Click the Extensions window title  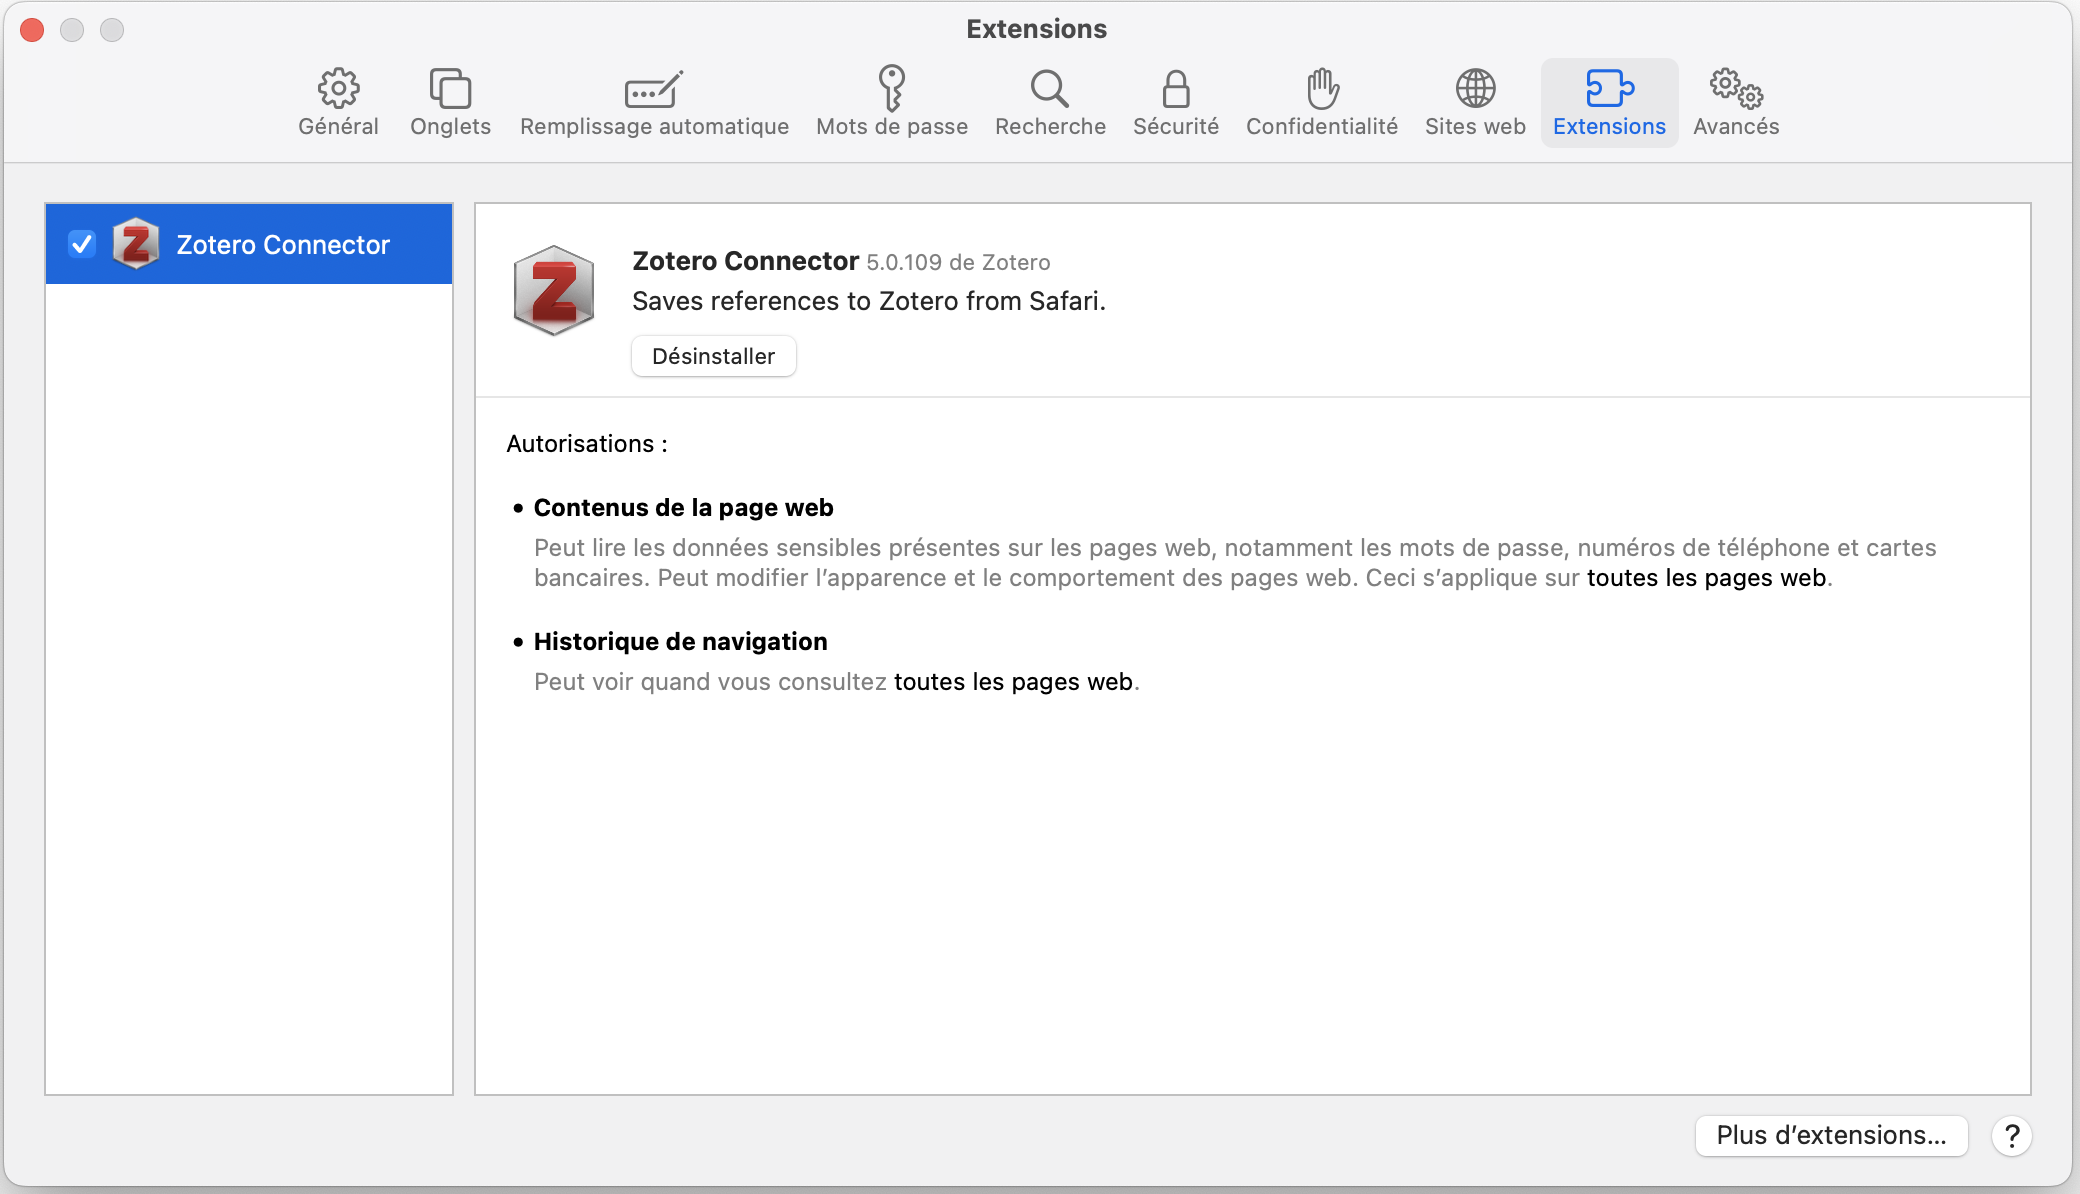click(x=1036, y=29)
